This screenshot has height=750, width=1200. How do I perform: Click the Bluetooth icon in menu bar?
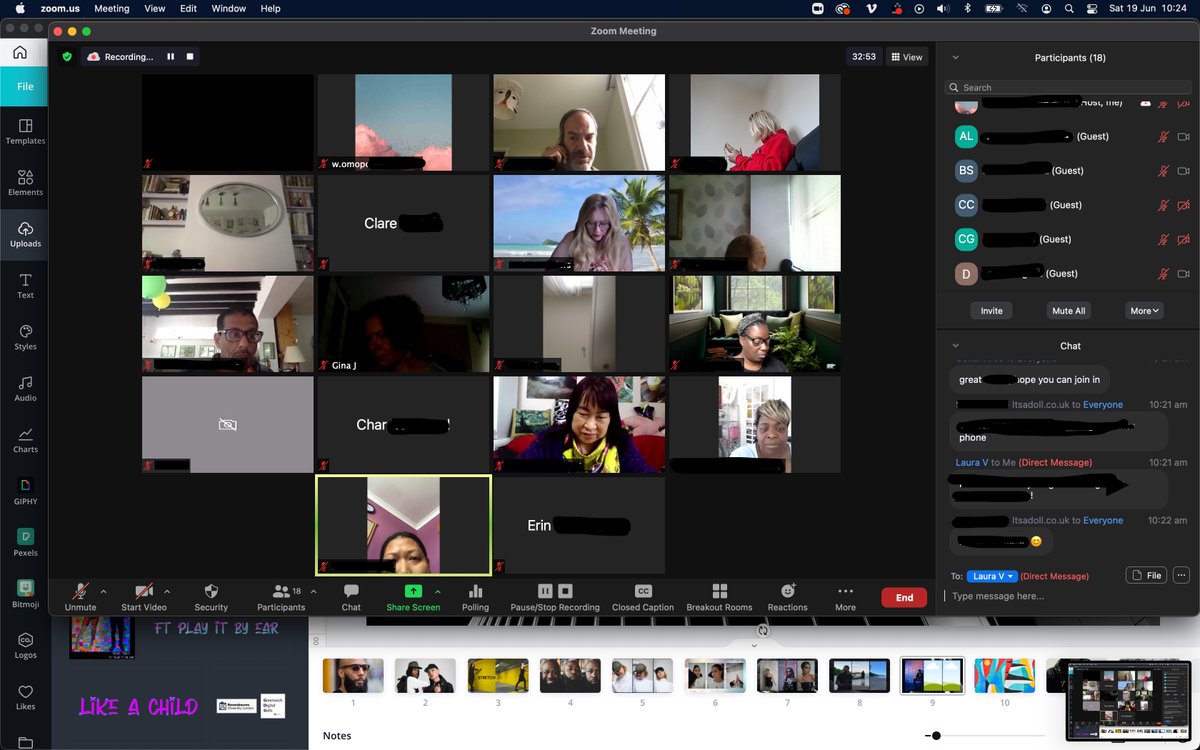click(x=967, y=8)
